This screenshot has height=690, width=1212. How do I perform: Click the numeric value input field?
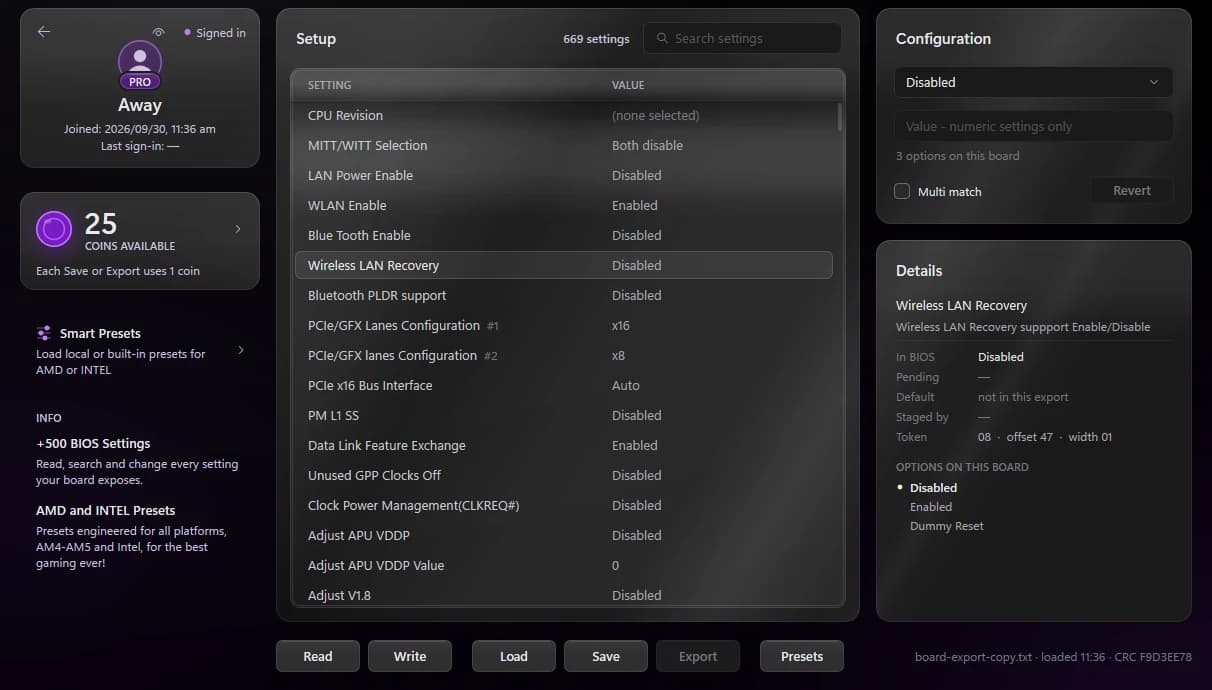pyautogui.click(x=1033, y=126)
